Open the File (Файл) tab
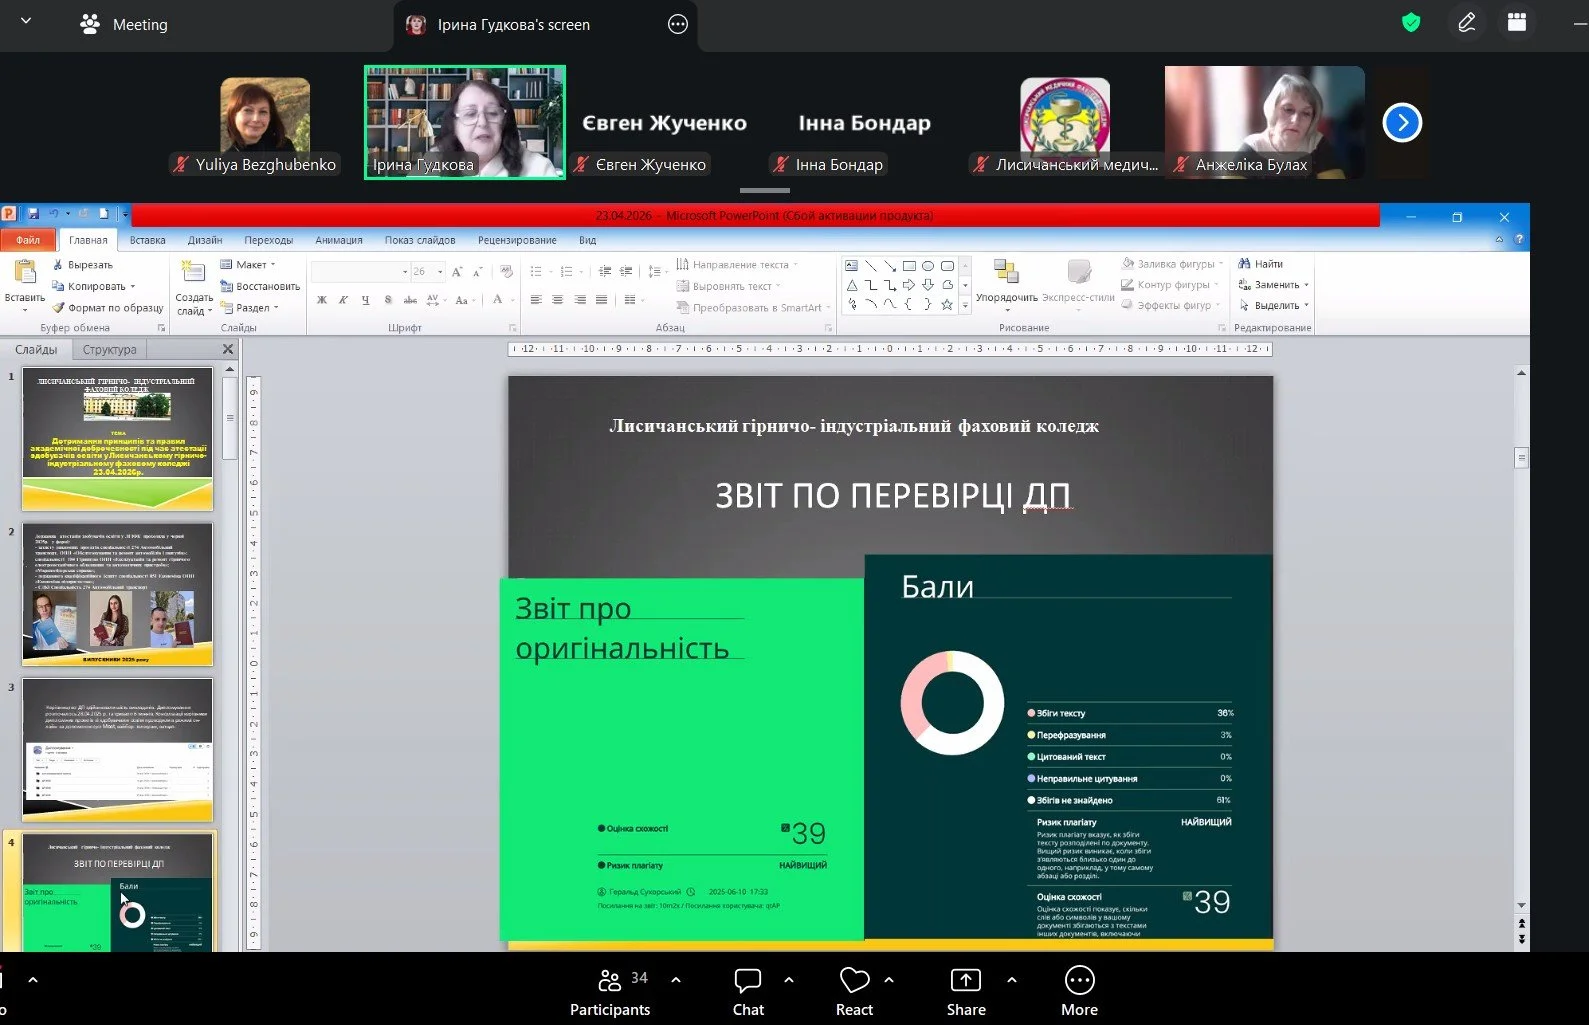1589x1025 pixels. (28, 240)
